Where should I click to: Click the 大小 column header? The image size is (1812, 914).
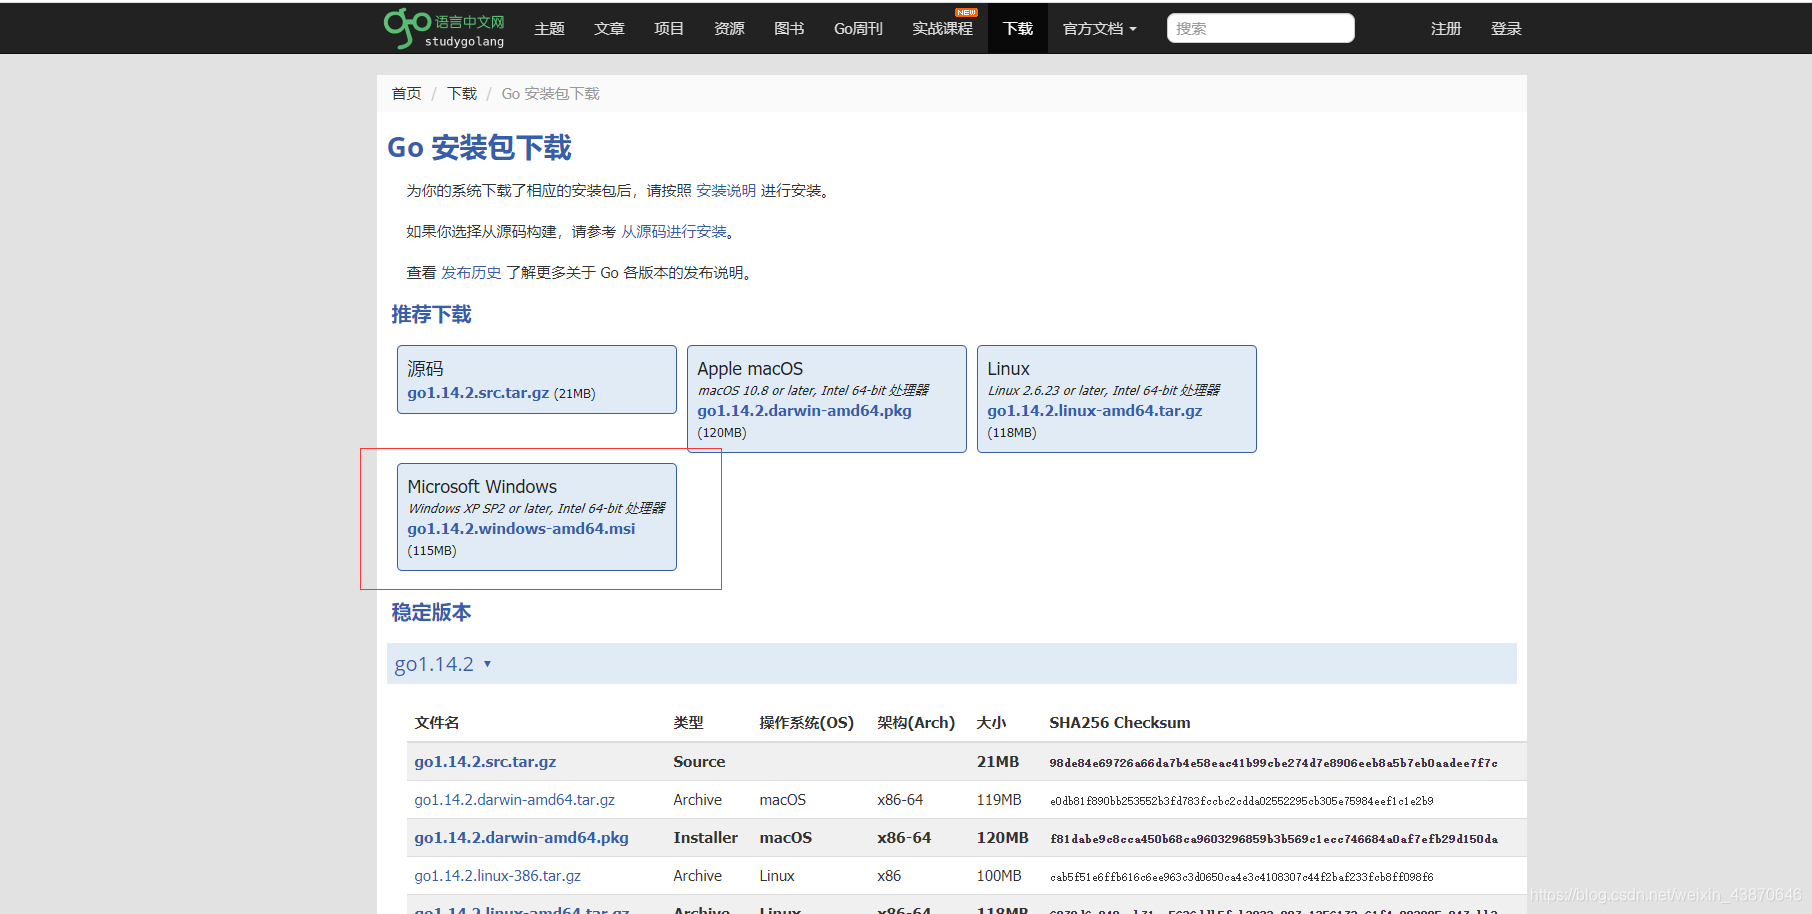coord(991,723)
